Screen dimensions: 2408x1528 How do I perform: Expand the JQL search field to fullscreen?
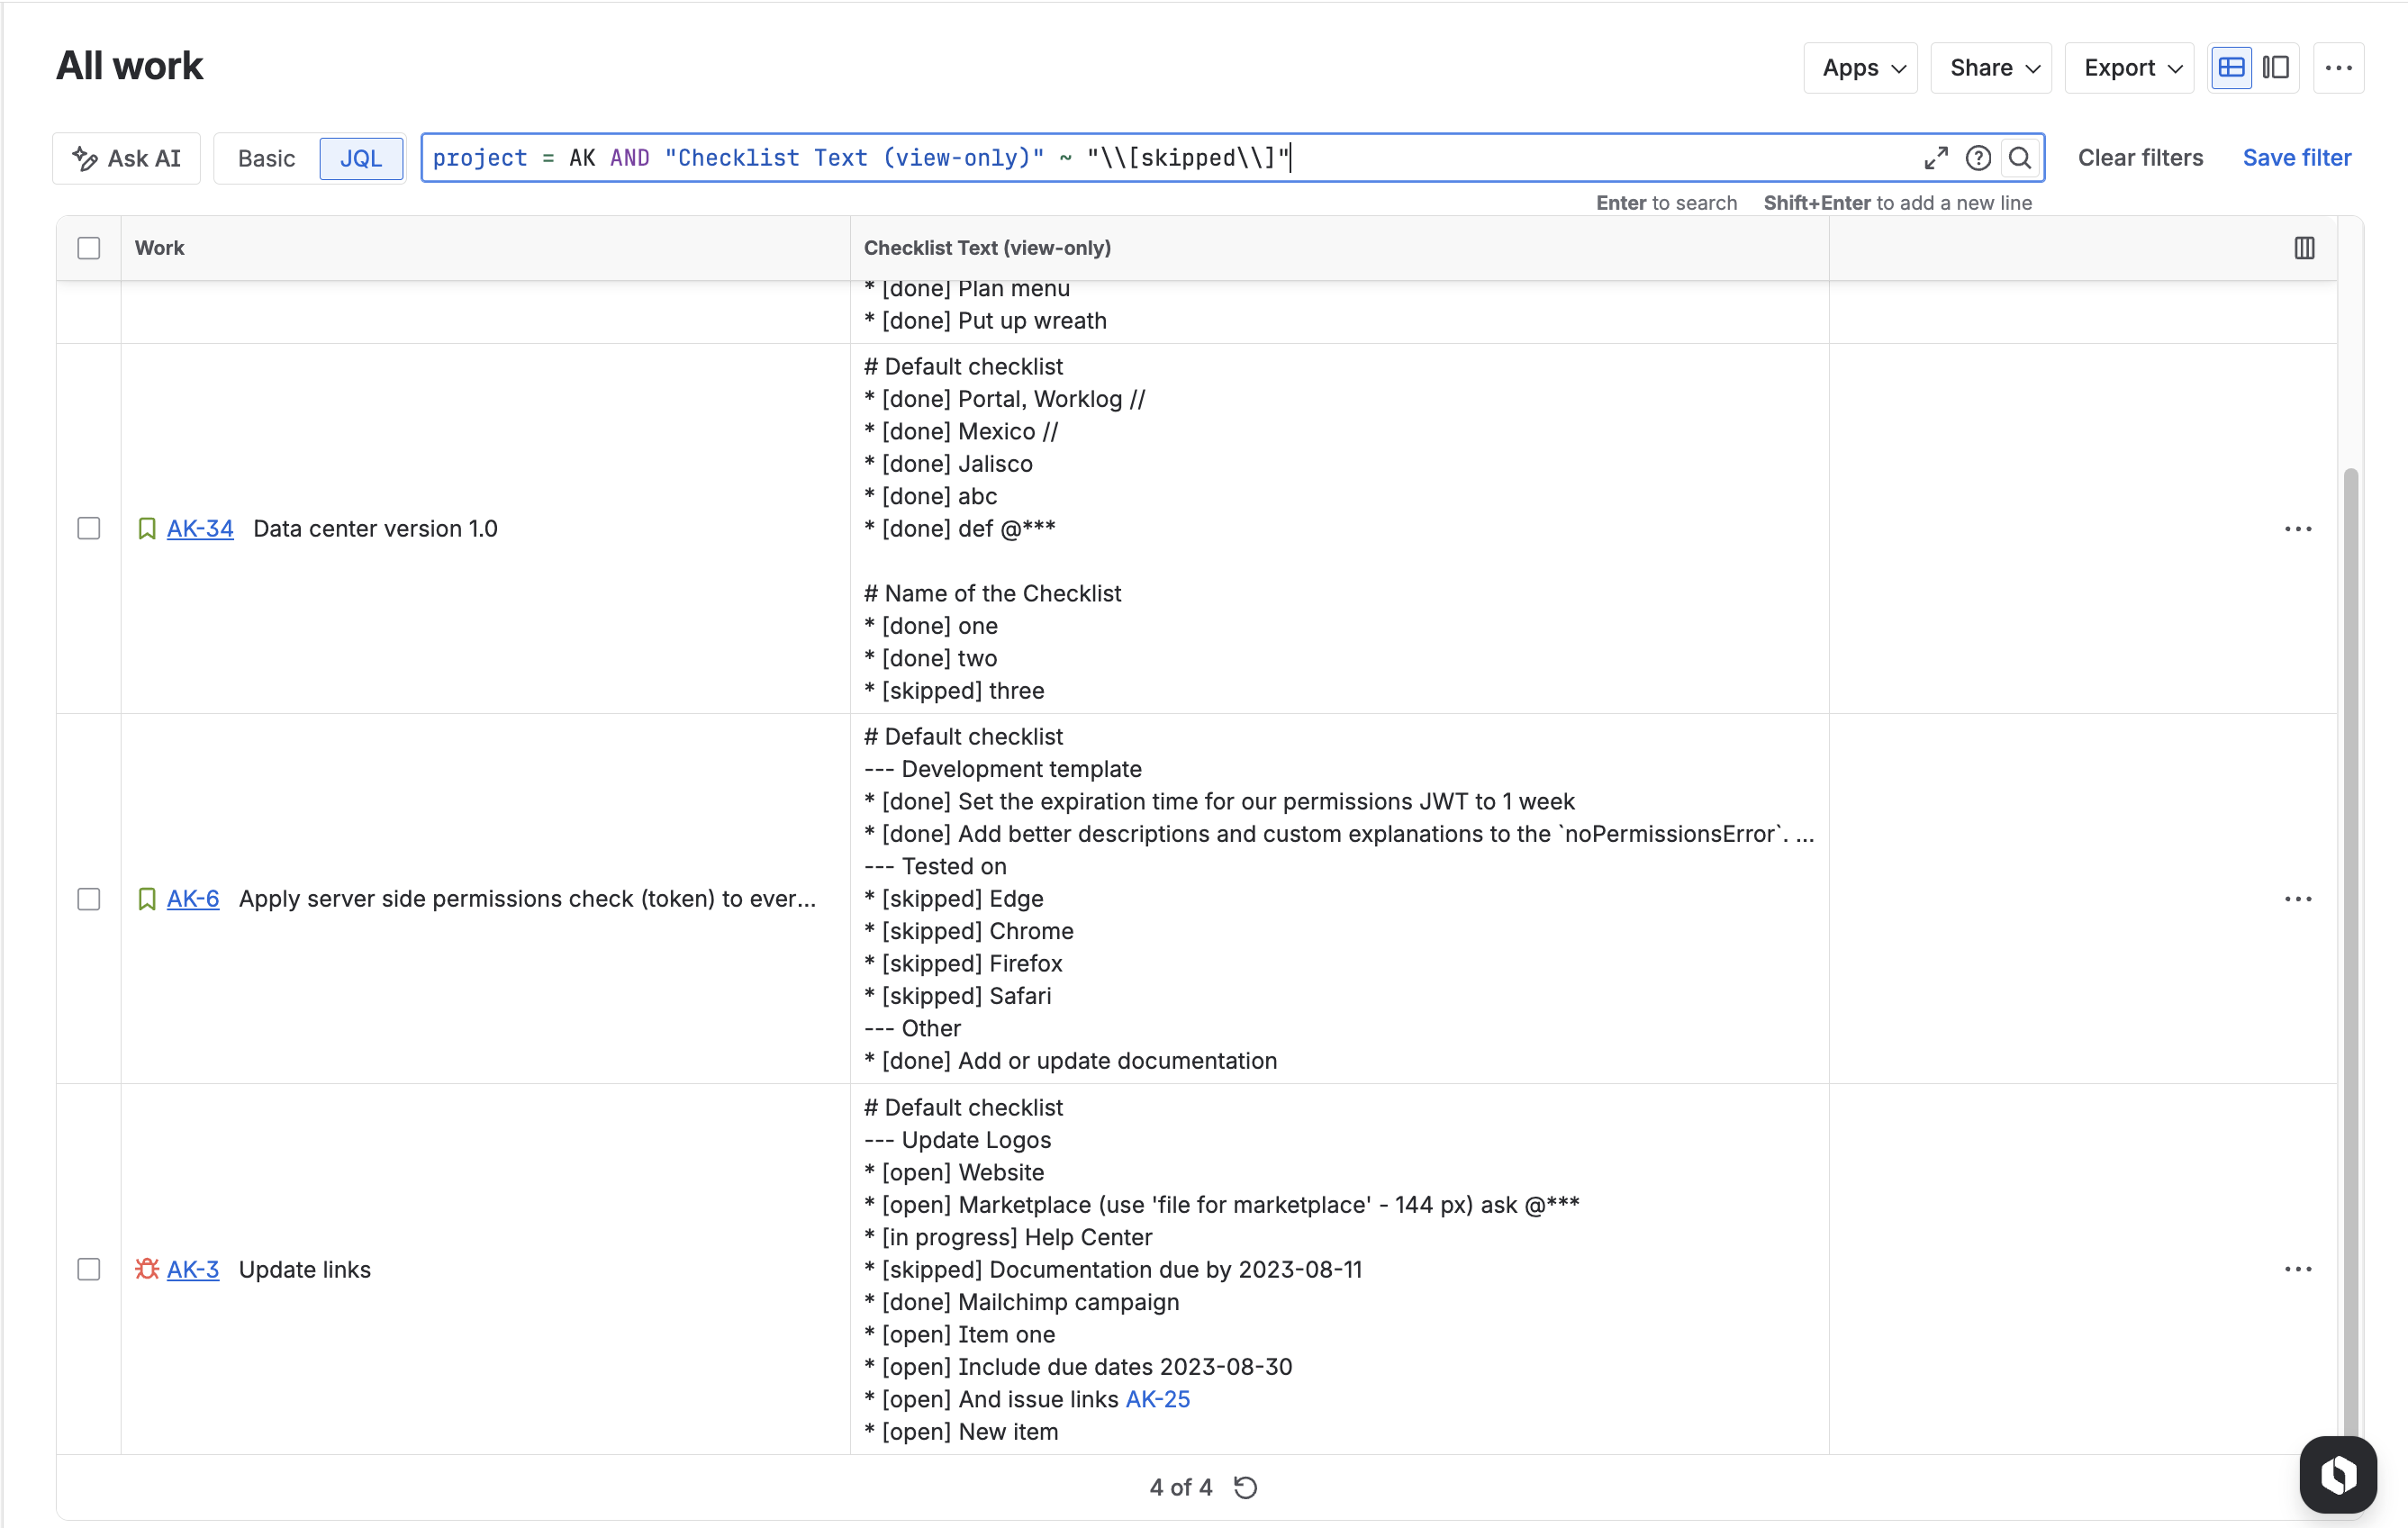pyautogui.click(x=1935, y=158)
